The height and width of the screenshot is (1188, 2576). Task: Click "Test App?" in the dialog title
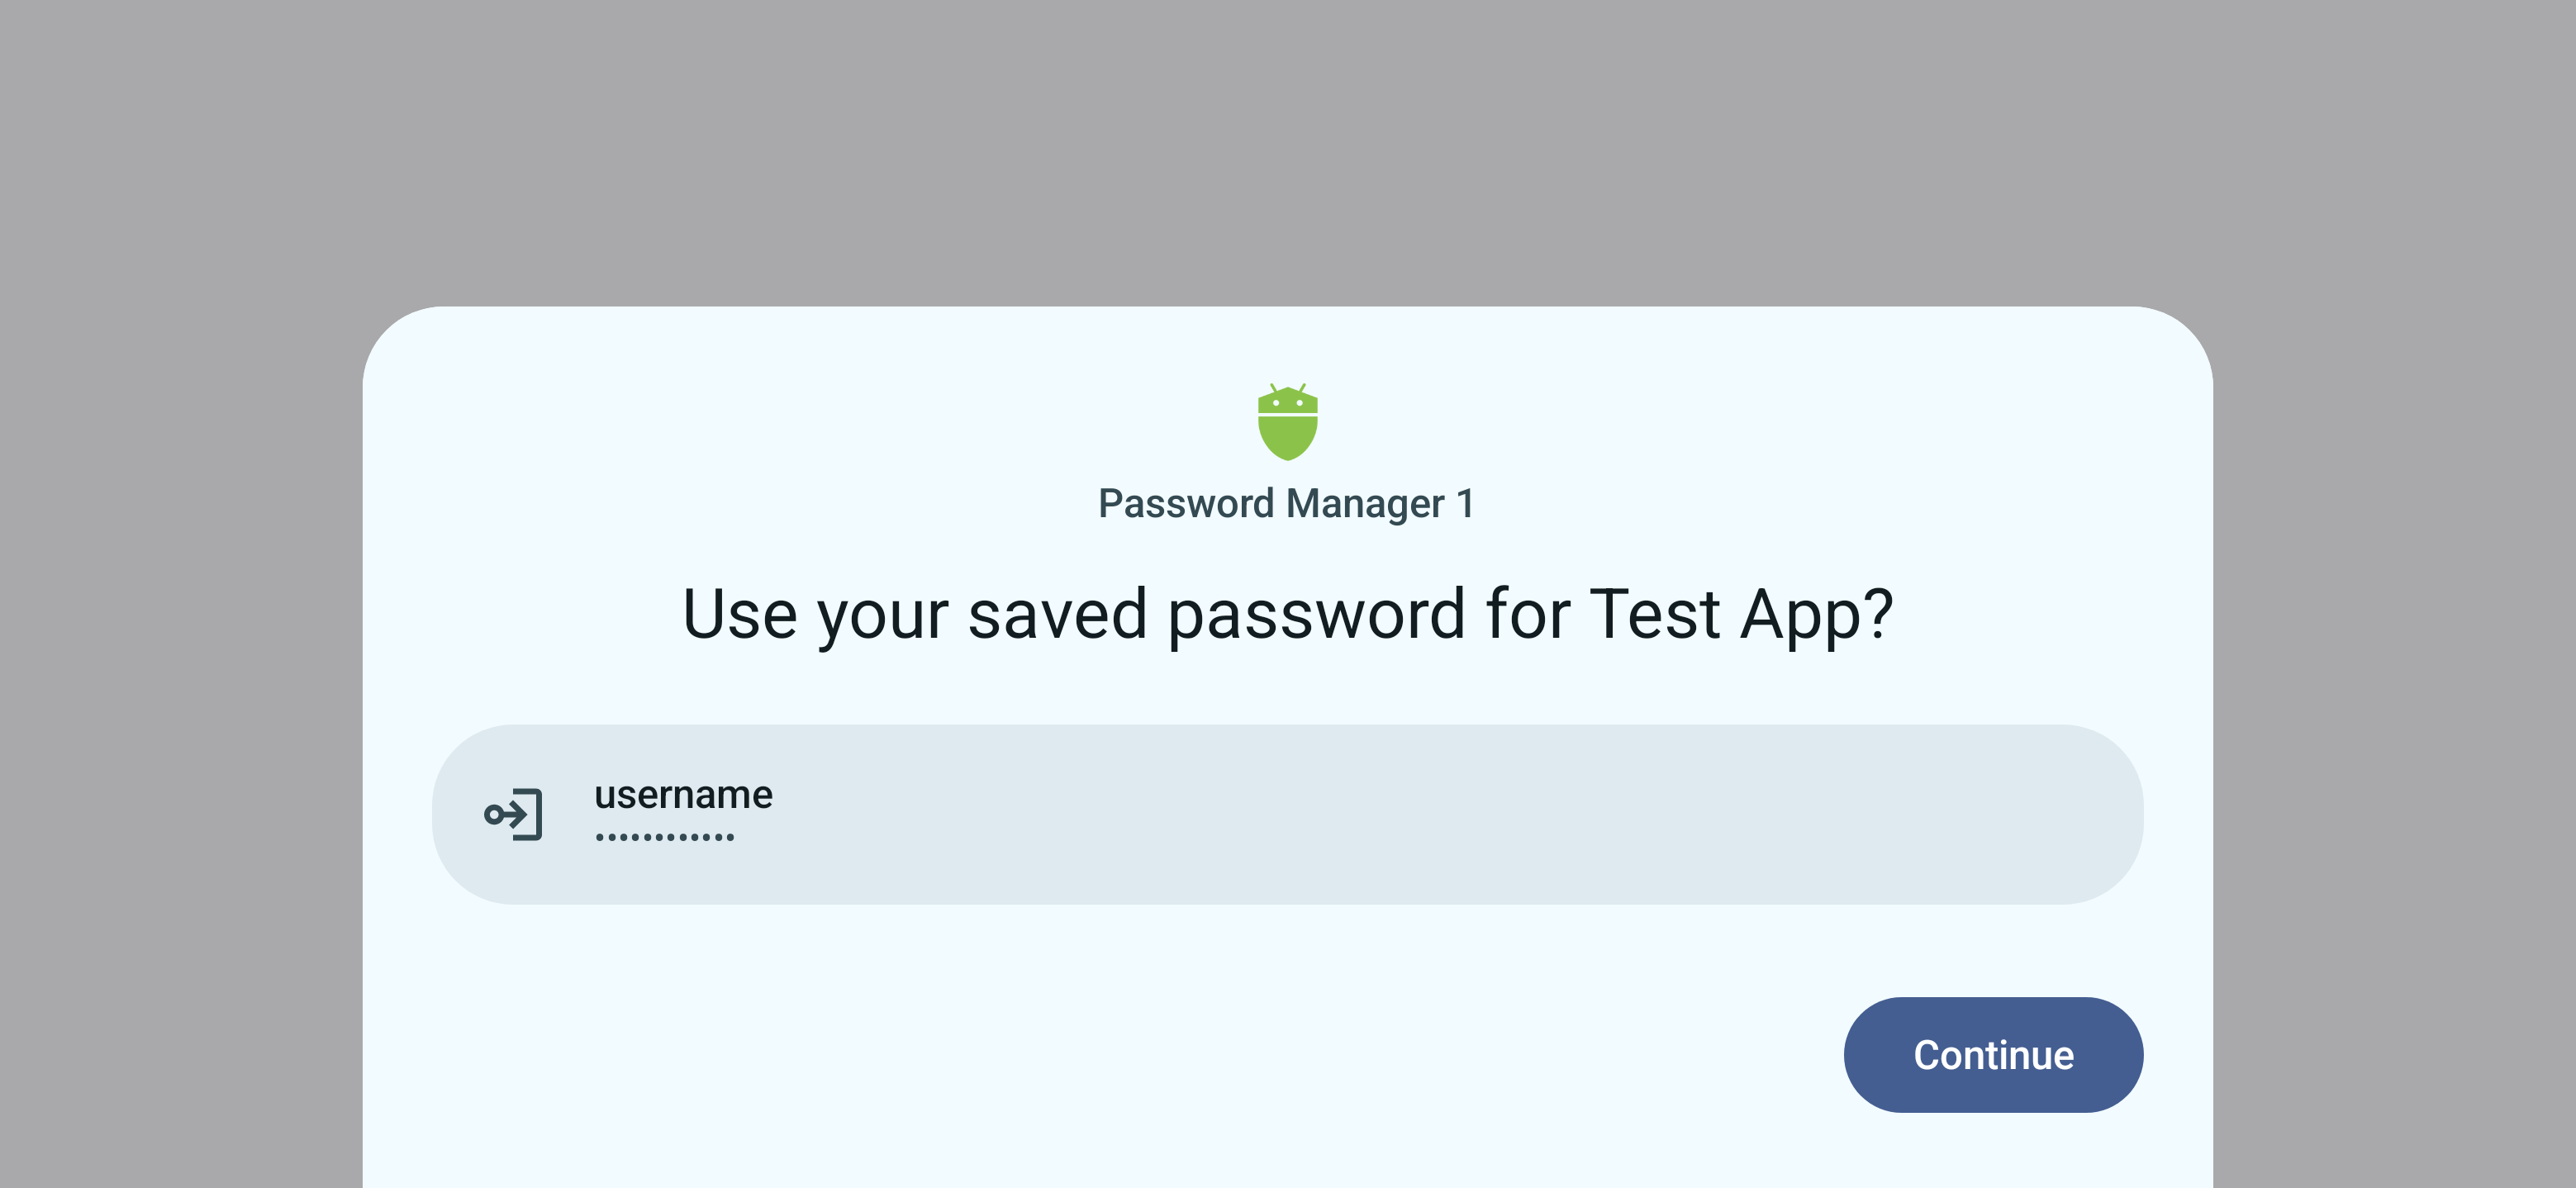tap(1740, 613)
